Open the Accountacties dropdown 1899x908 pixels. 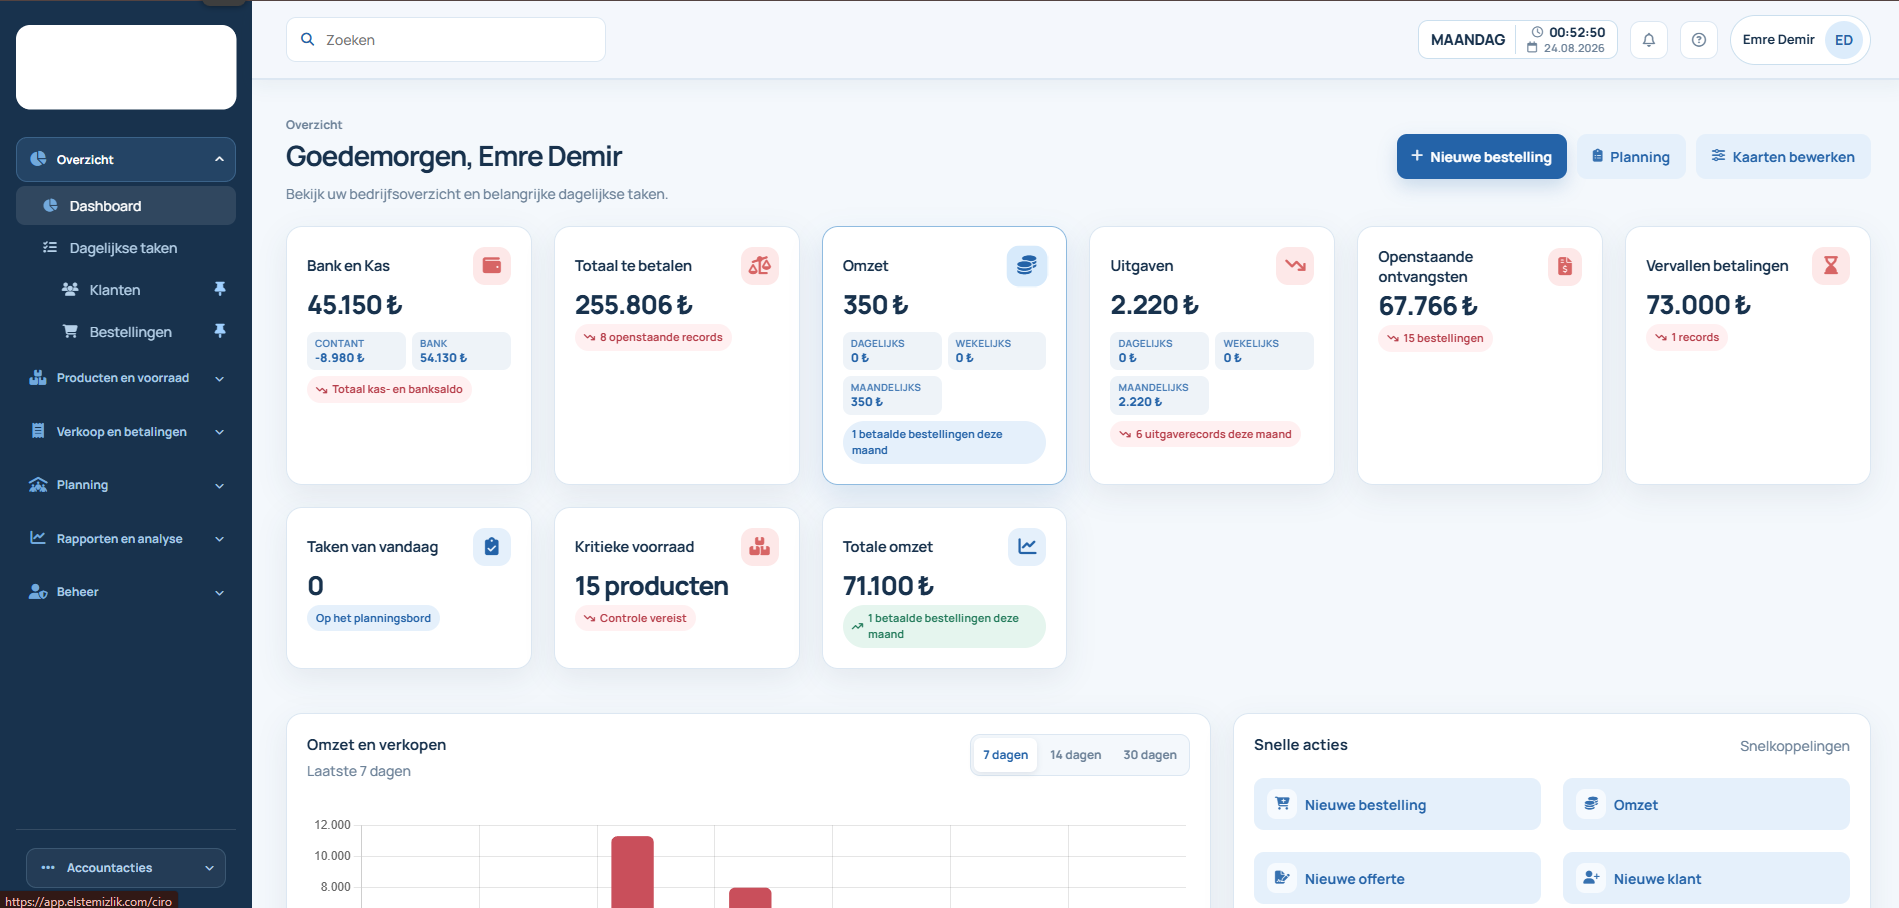click(126, 868)
